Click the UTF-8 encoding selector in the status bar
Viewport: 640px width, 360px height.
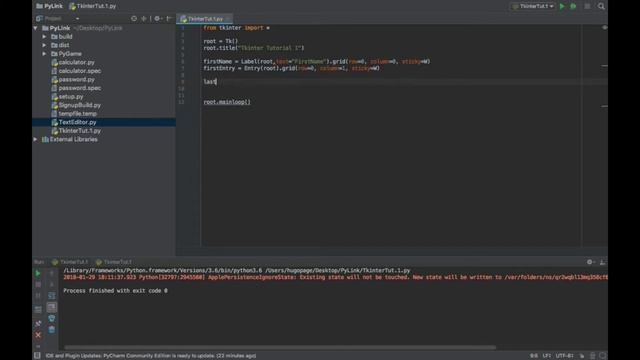564,356
